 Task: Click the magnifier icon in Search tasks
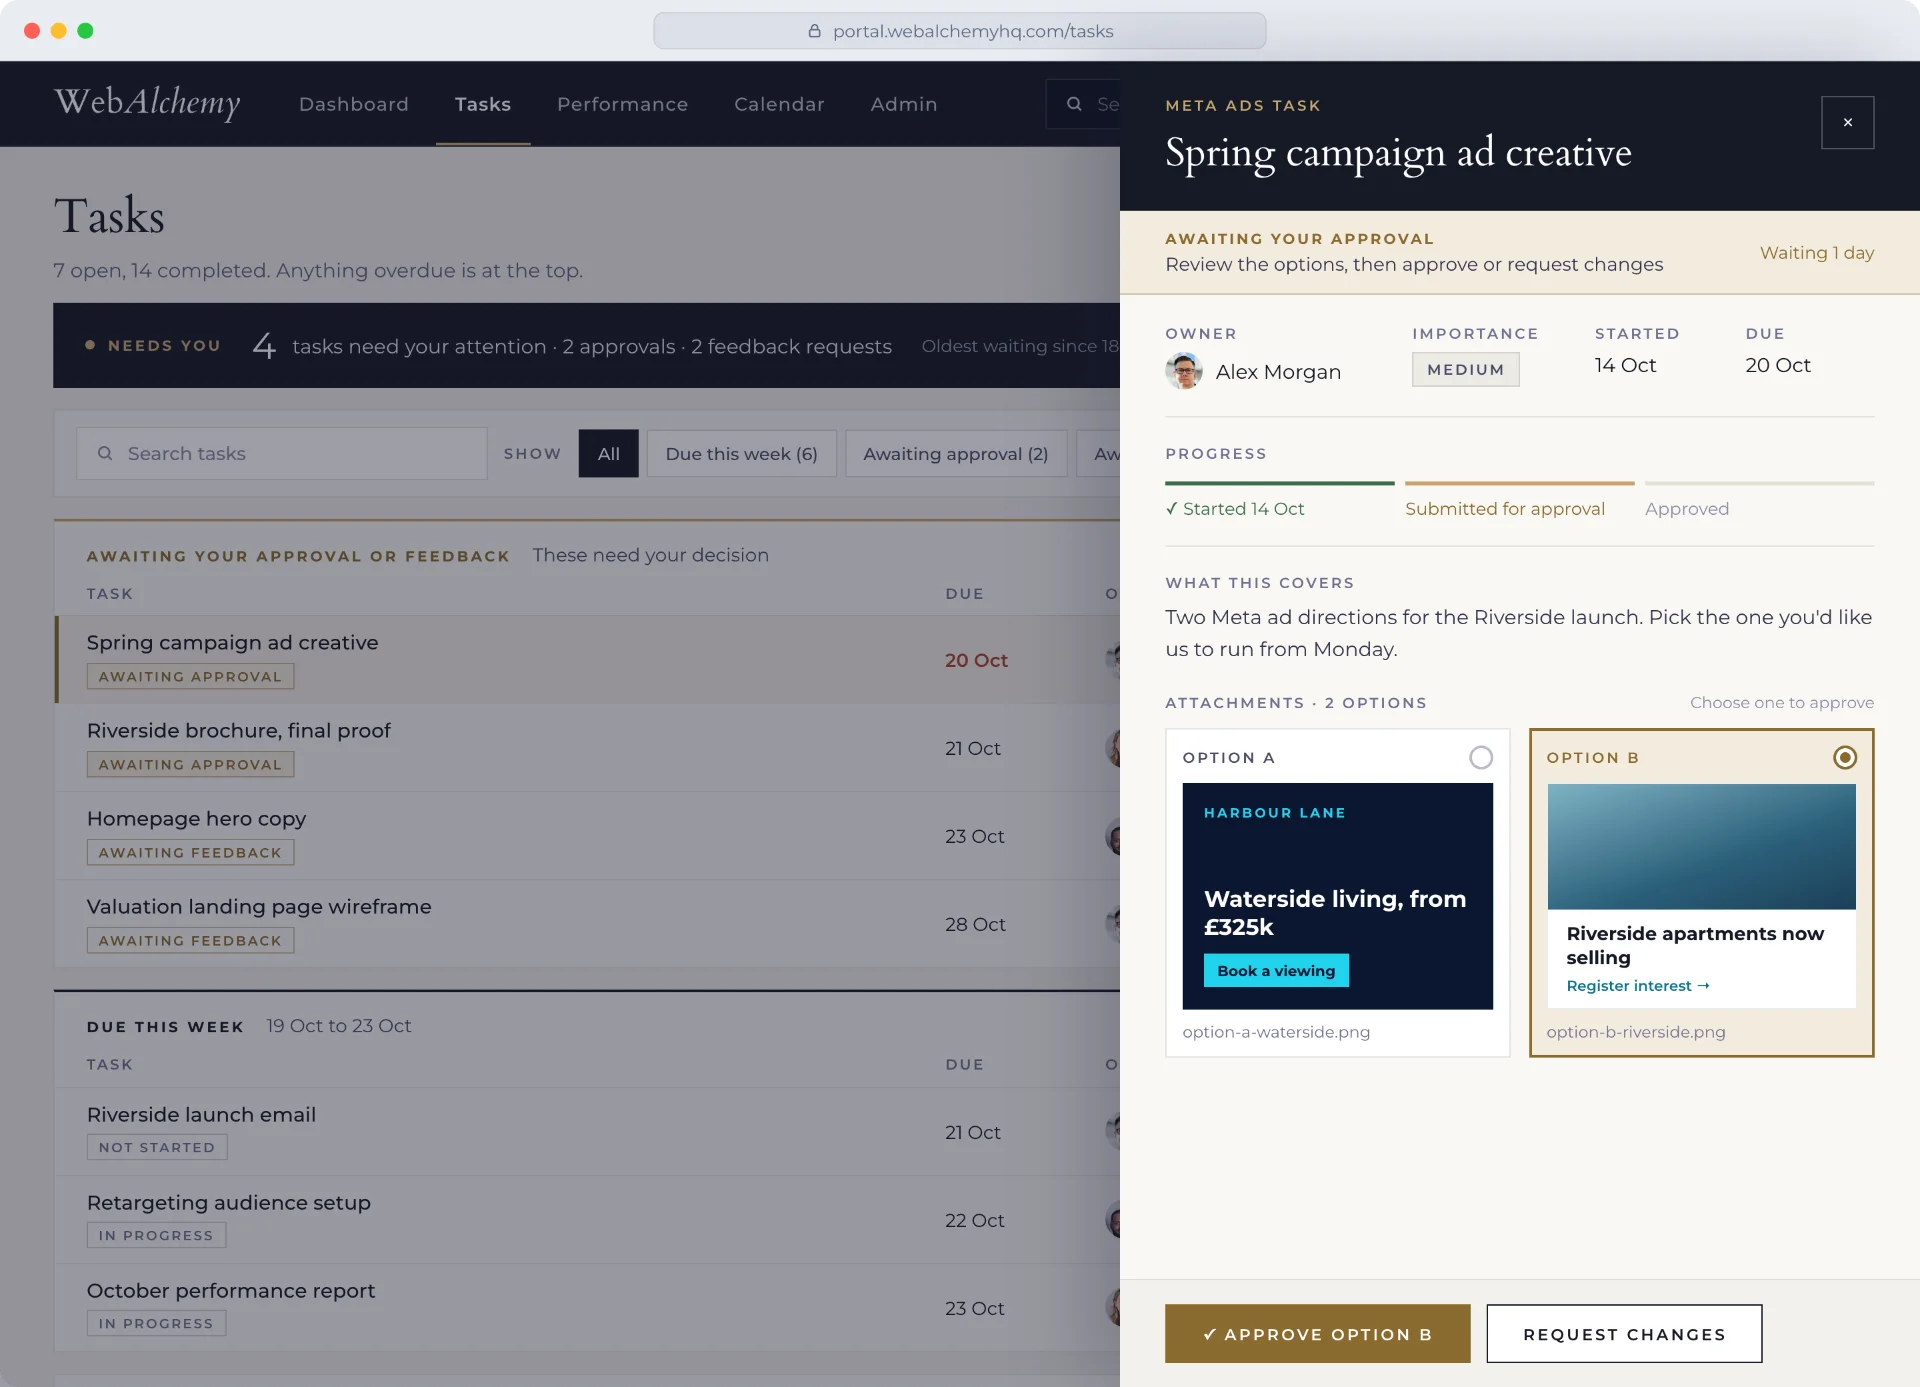point(105,453)
